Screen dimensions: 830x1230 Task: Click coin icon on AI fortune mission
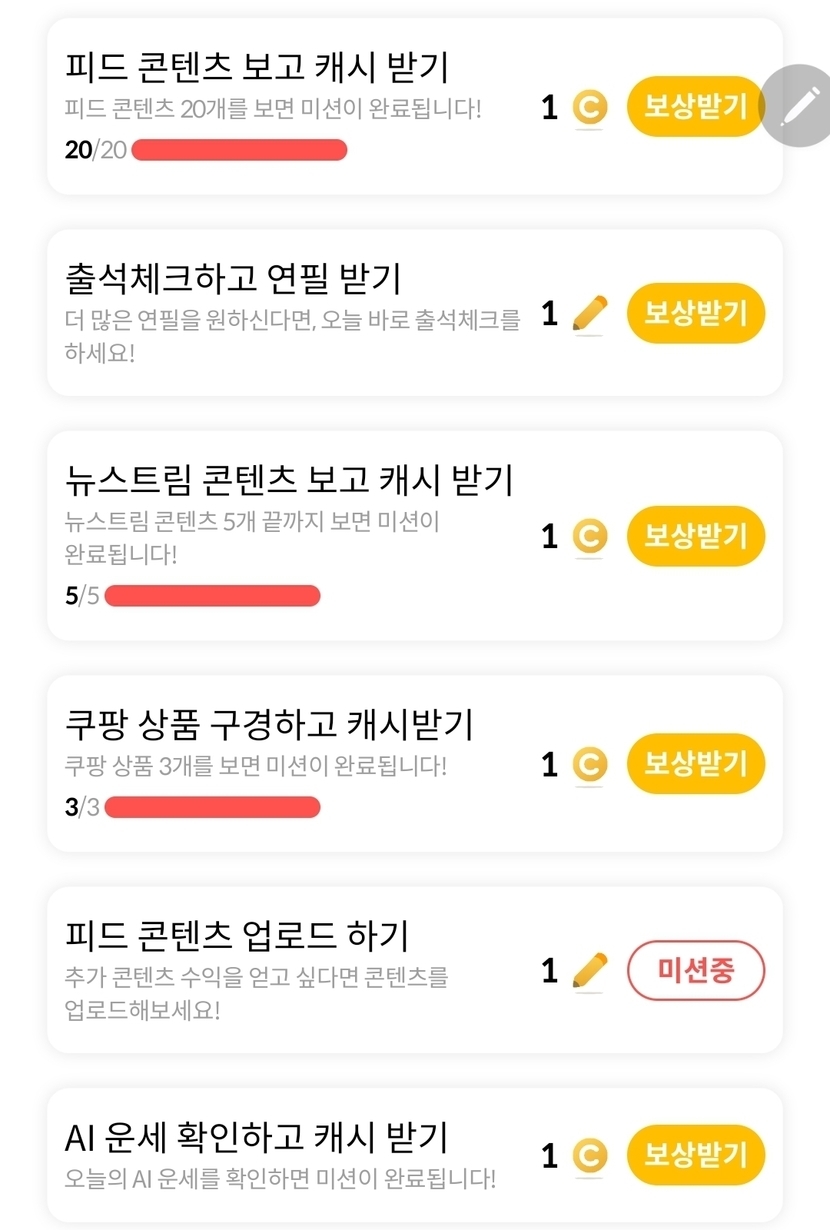pos(590,1156)
